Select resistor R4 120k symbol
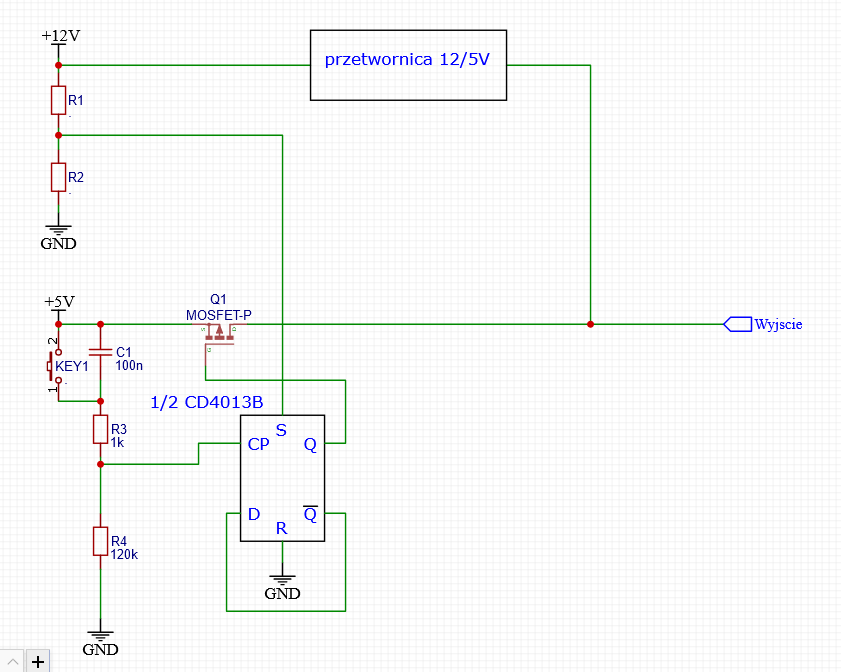 coord(100,541)
